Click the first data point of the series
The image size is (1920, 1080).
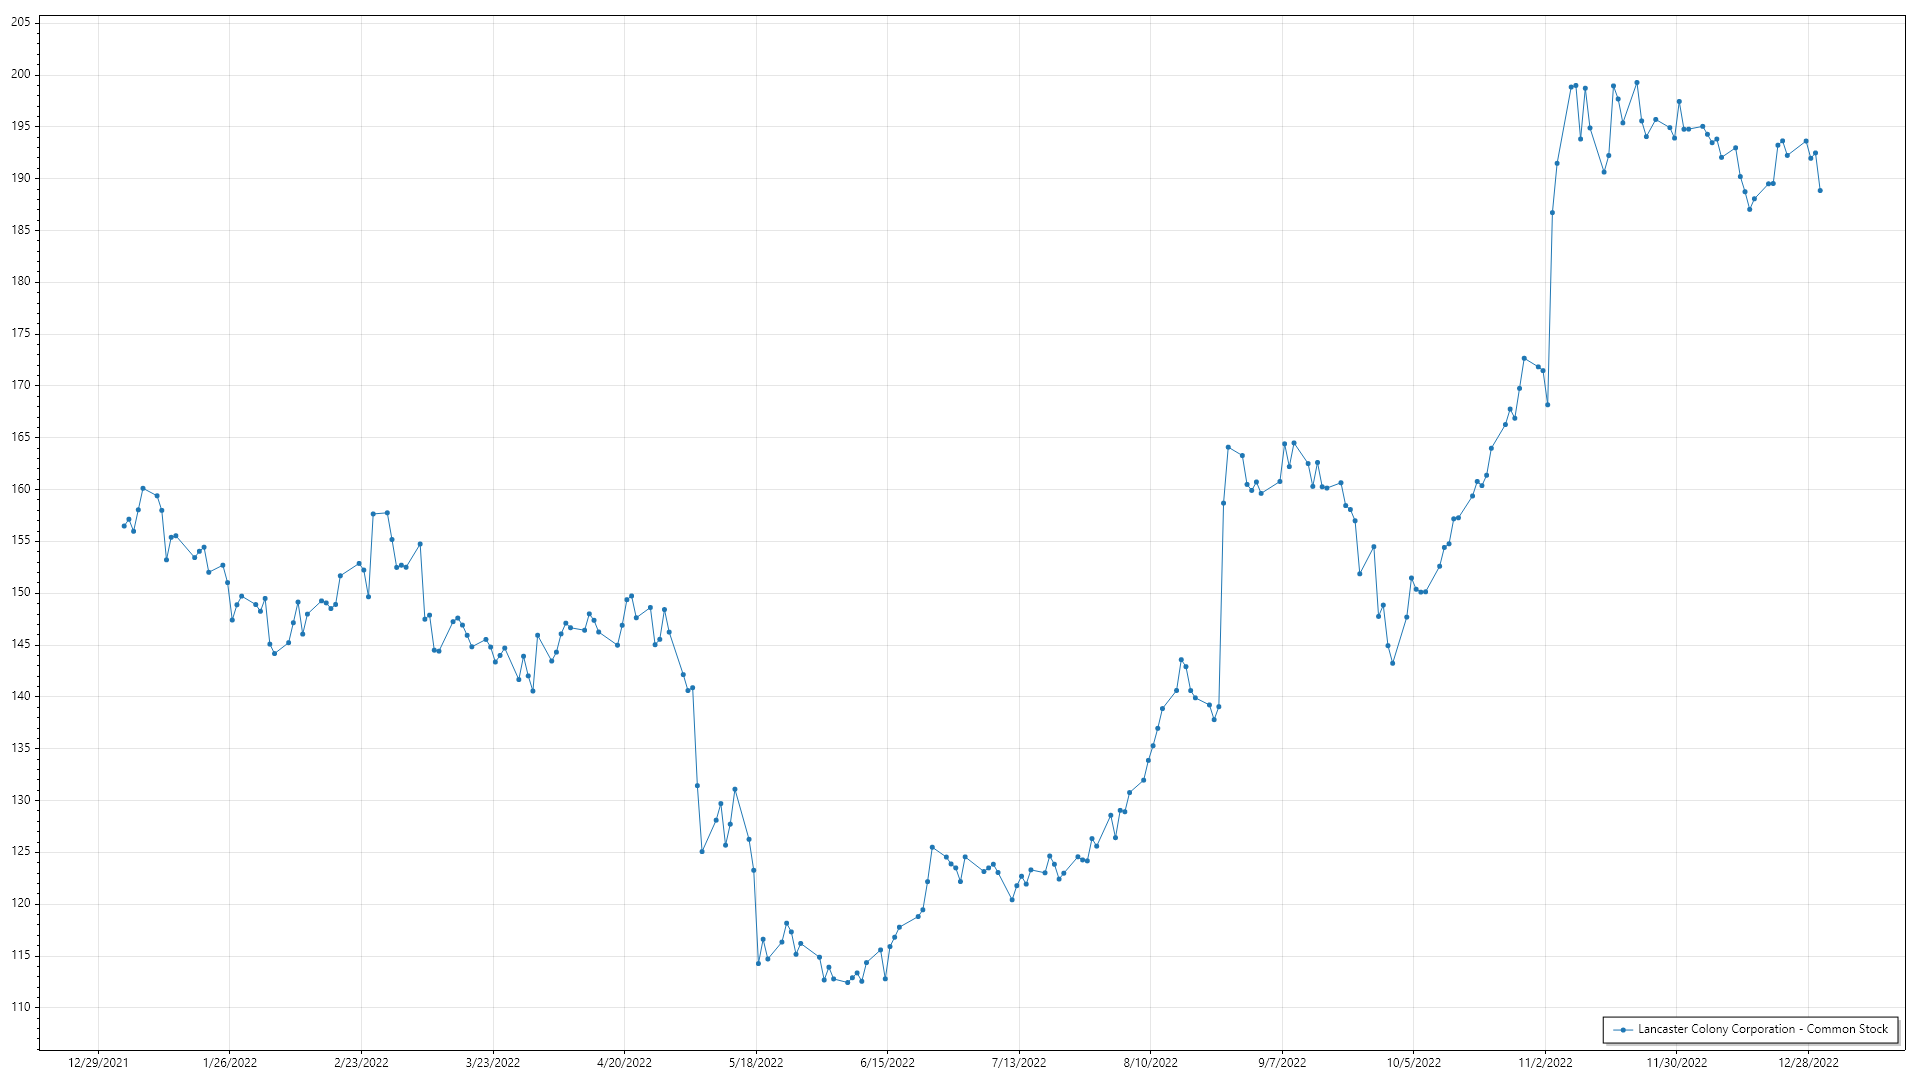coord(124,526)
